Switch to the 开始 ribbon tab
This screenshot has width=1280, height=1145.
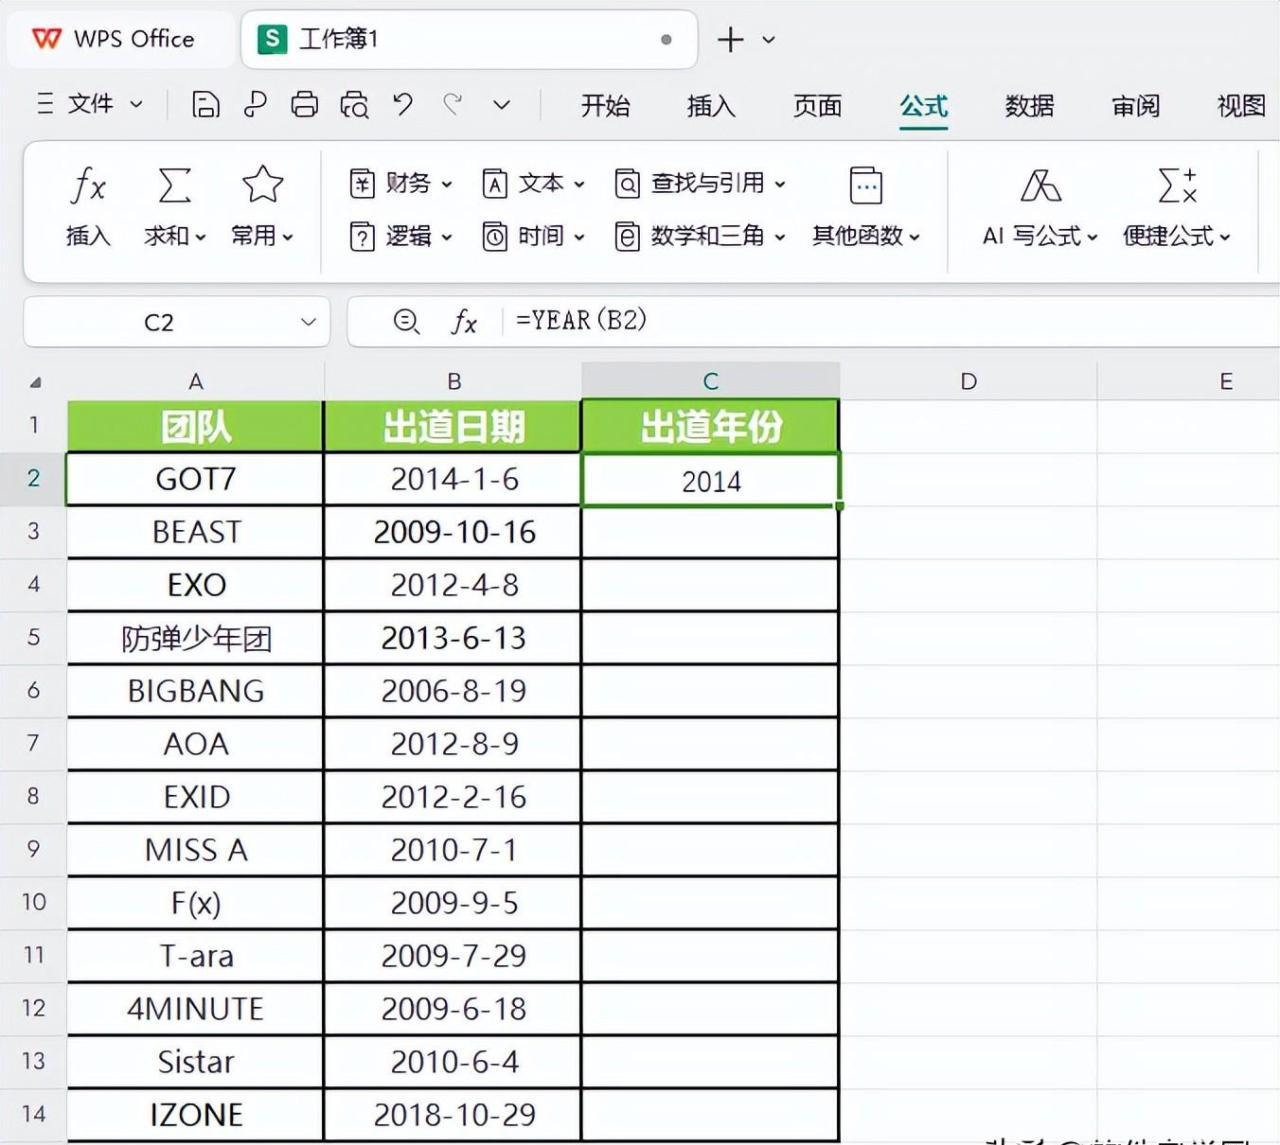coord(605,105)
